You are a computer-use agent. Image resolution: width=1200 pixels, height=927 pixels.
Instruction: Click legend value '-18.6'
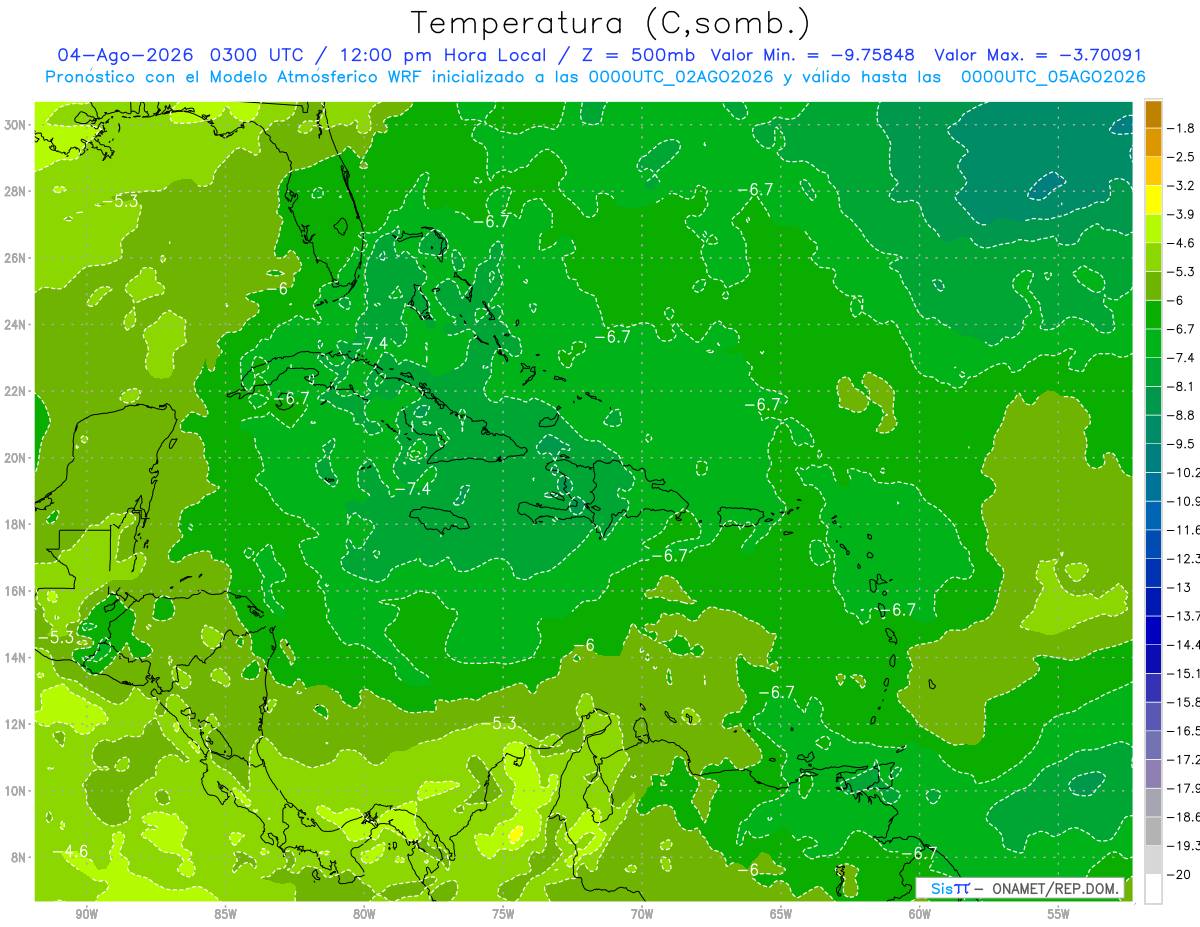point(1184,817)
